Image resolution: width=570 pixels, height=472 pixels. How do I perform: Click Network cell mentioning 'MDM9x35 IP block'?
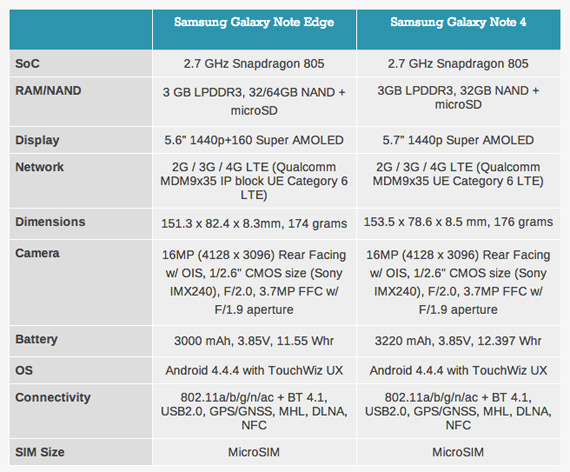[254, 181]
